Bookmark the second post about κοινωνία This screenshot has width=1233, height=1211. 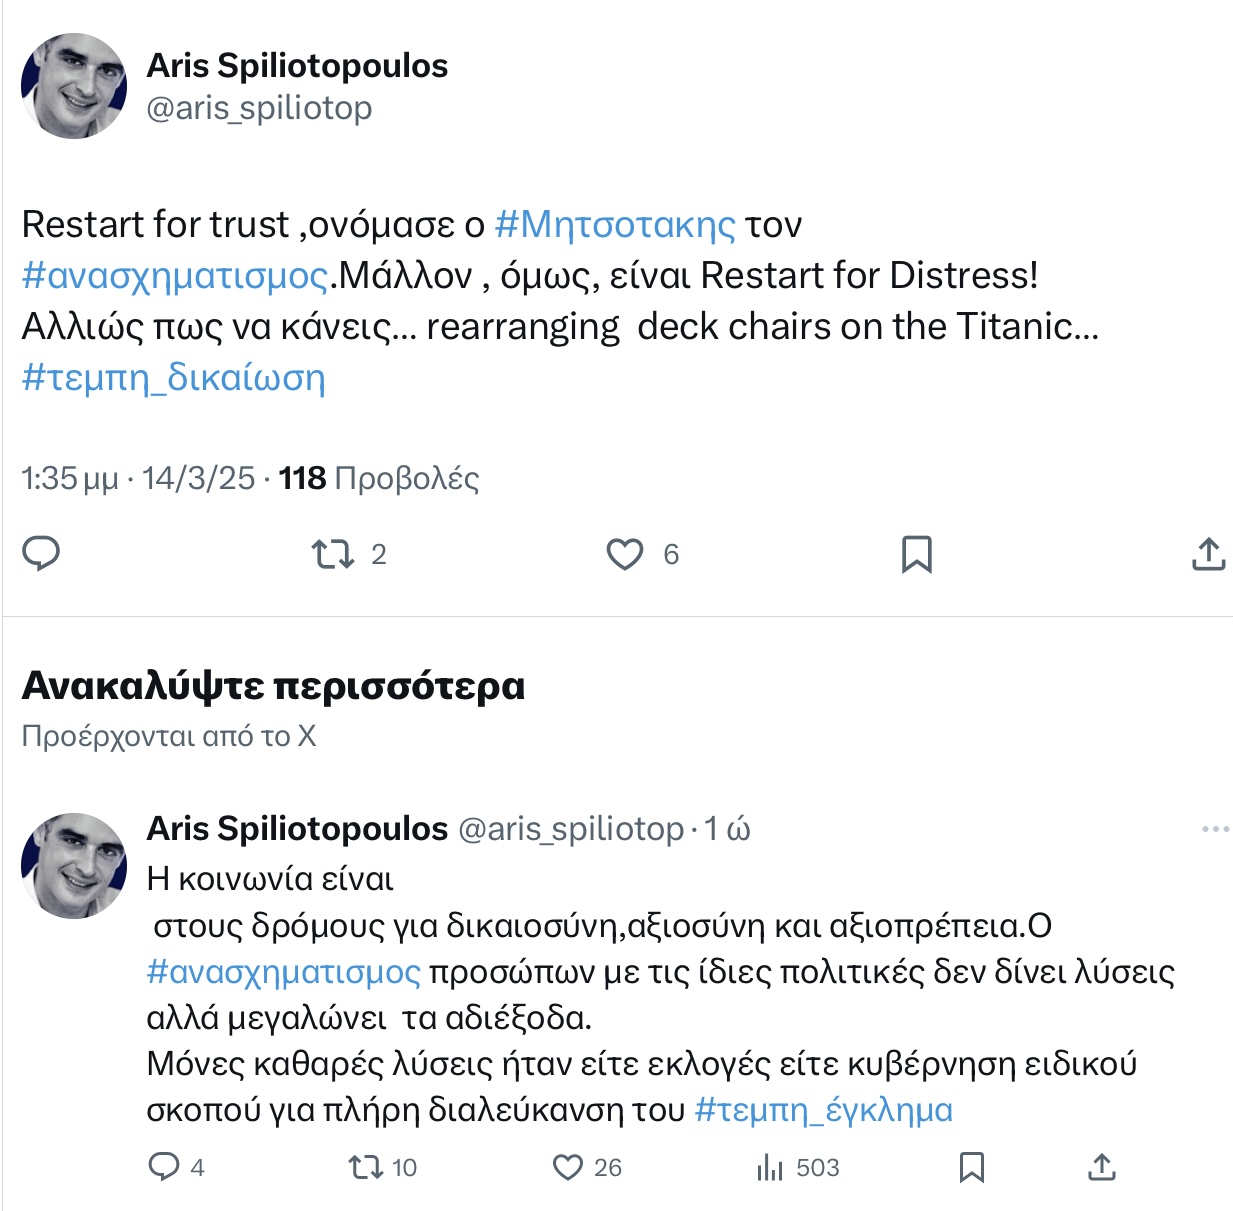pos(971,1167)
